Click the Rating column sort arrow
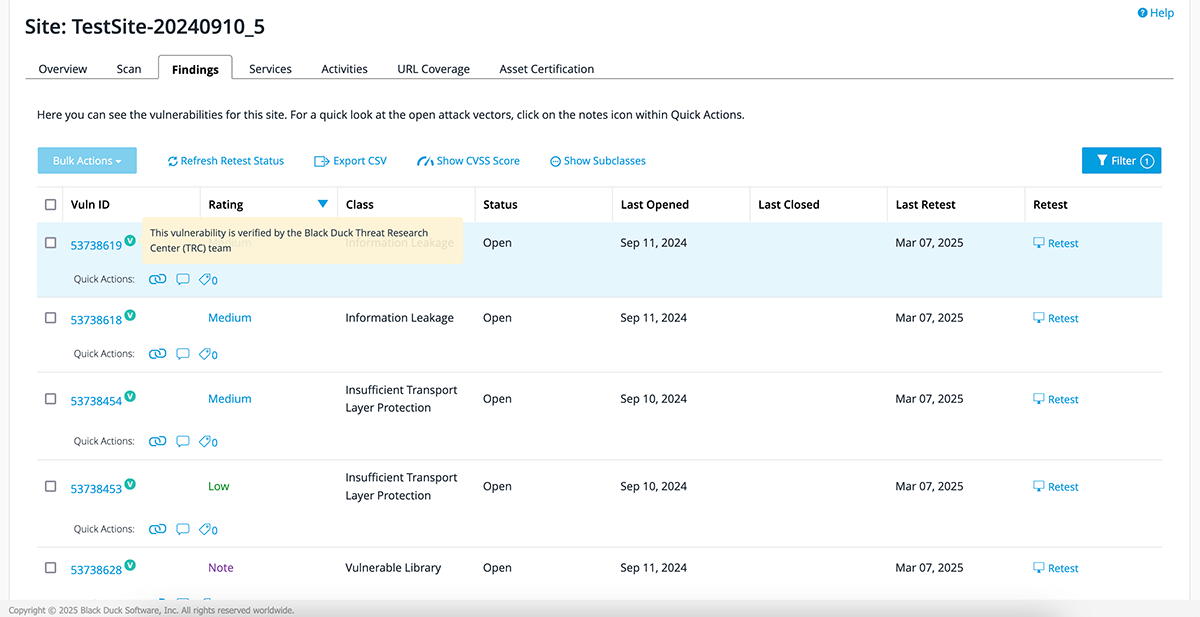Image resolution: width=1200 pixels, height=617 pixels. coord(322,203)
